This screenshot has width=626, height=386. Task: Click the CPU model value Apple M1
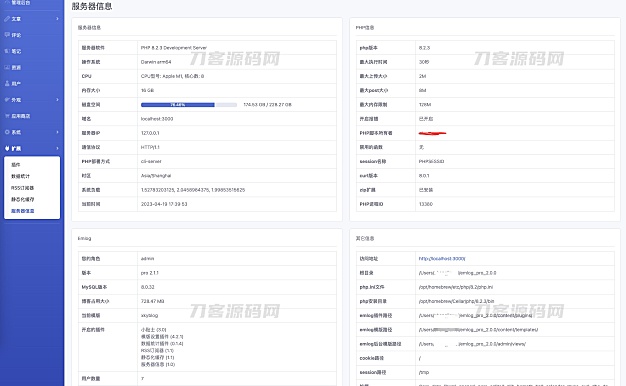(x=172, y=76)
